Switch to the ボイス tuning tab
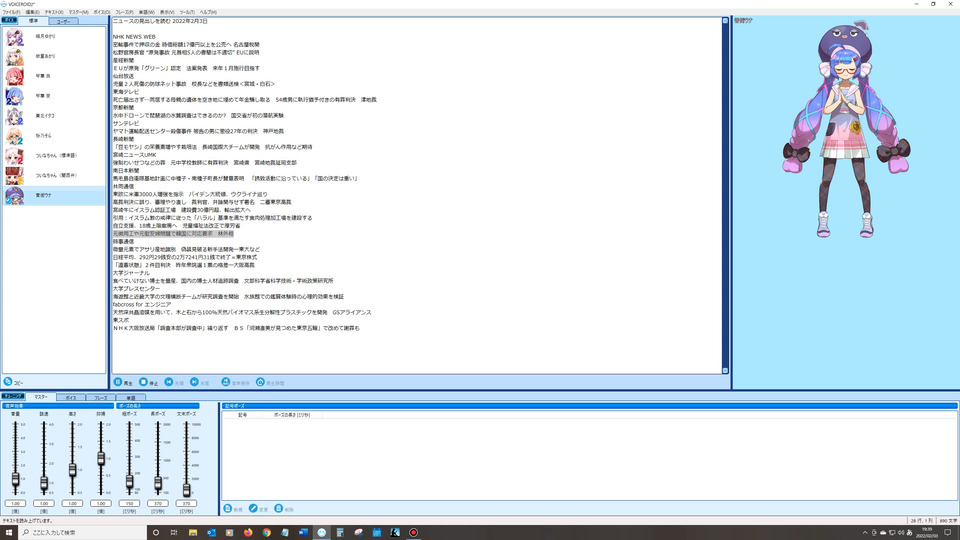The image size is (960, 540). [71, 397]
